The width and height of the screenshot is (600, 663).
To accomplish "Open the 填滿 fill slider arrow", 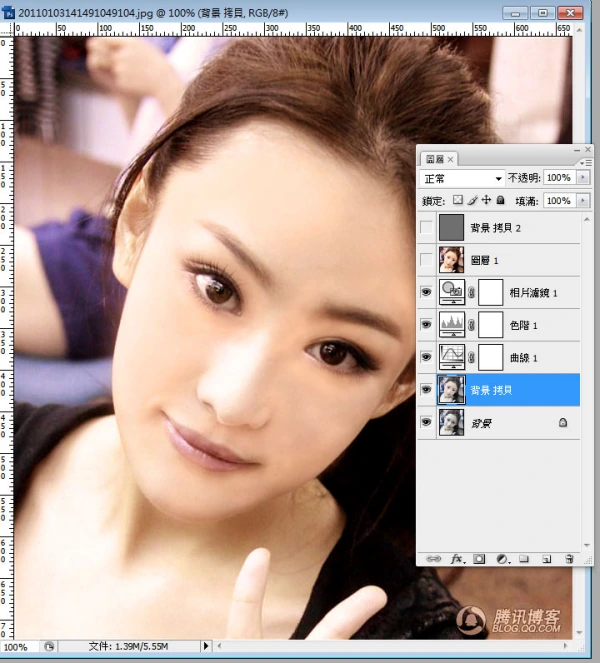I will [583, 200].
